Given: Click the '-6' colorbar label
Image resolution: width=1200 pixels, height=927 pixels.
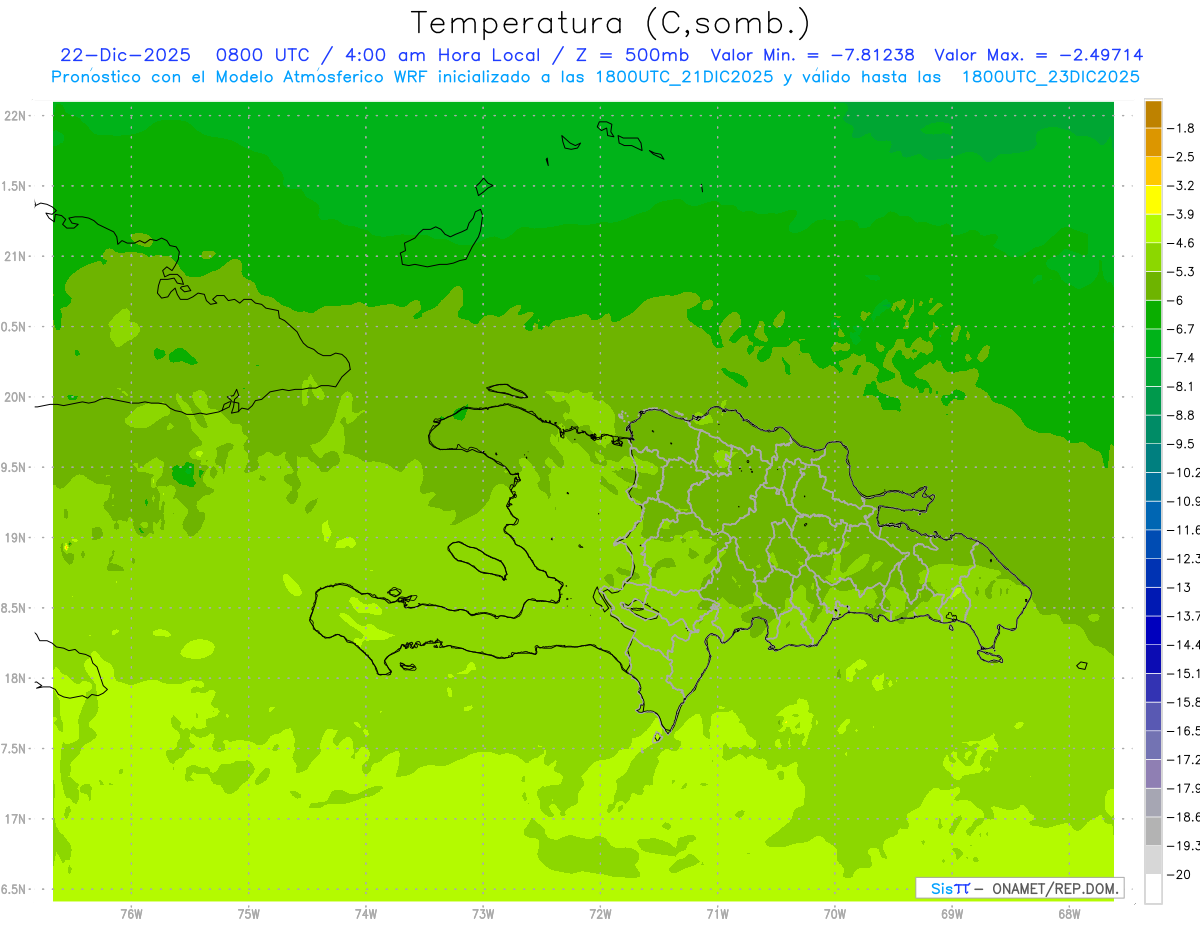Looking at the screenshot, I should (1176, 300).
